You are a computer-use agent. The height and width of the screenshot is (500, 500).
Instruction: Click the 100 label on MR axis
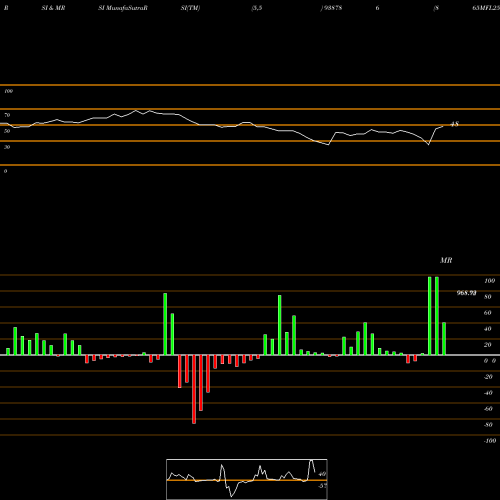click(x=489, y=281)
